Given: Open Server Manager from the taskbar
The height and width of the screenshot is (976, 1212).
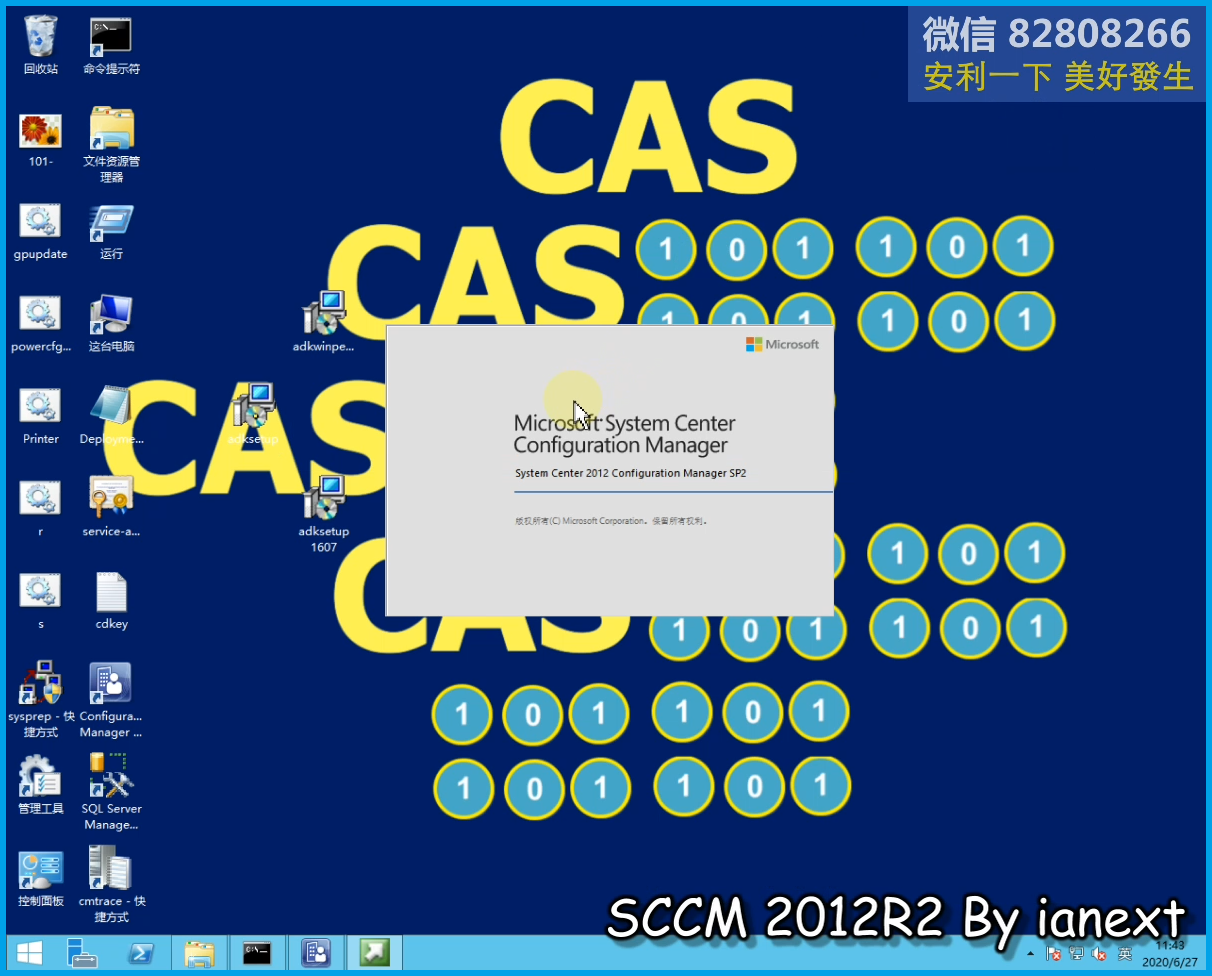Looking at the screenshot, I should 84,953.
